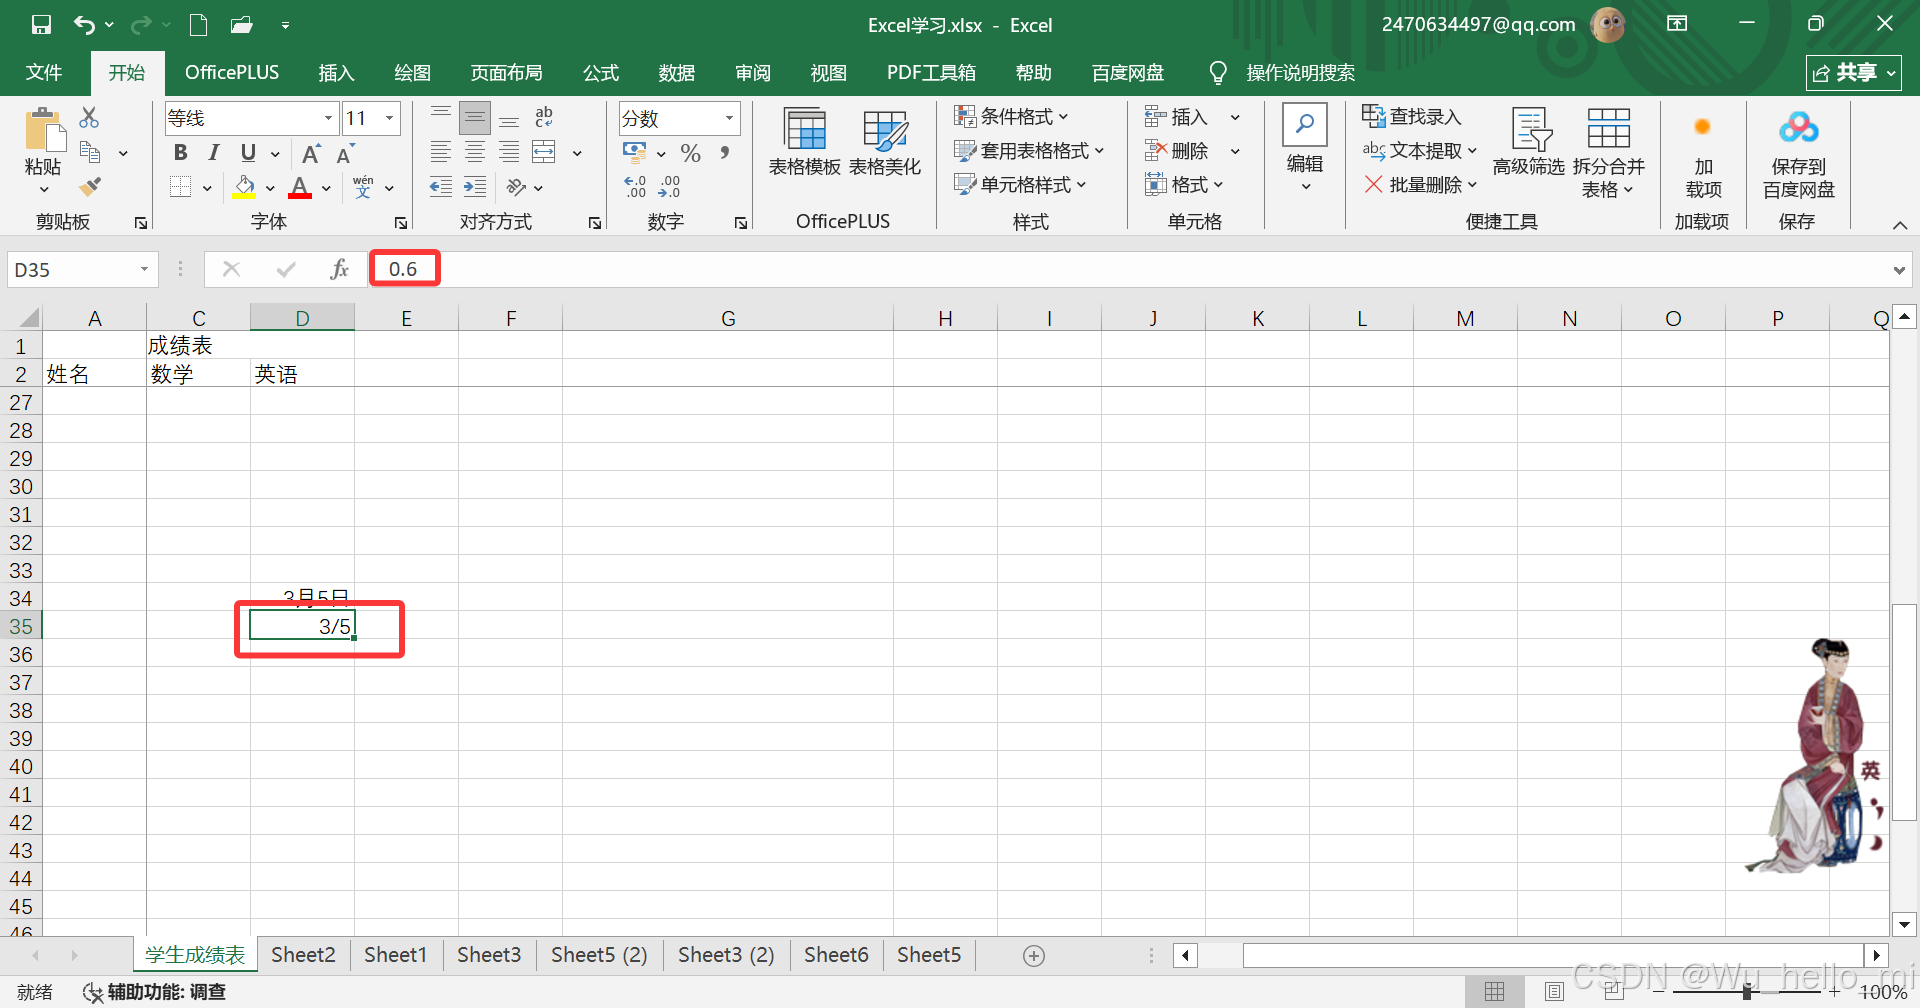Switch to 数据 Data tab
Viewport: 1920px width, 1008px height.
point(677,72)
